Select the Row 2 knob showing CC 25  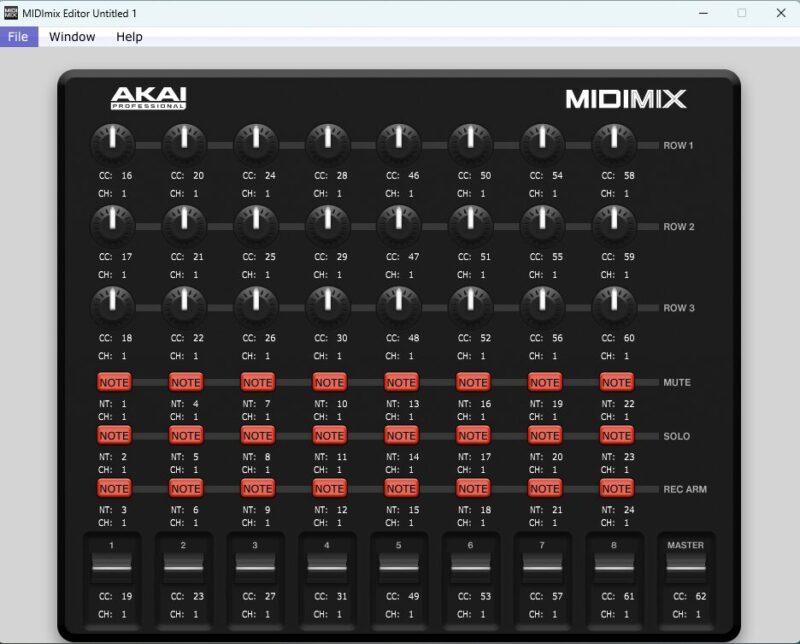pos(256,225)
